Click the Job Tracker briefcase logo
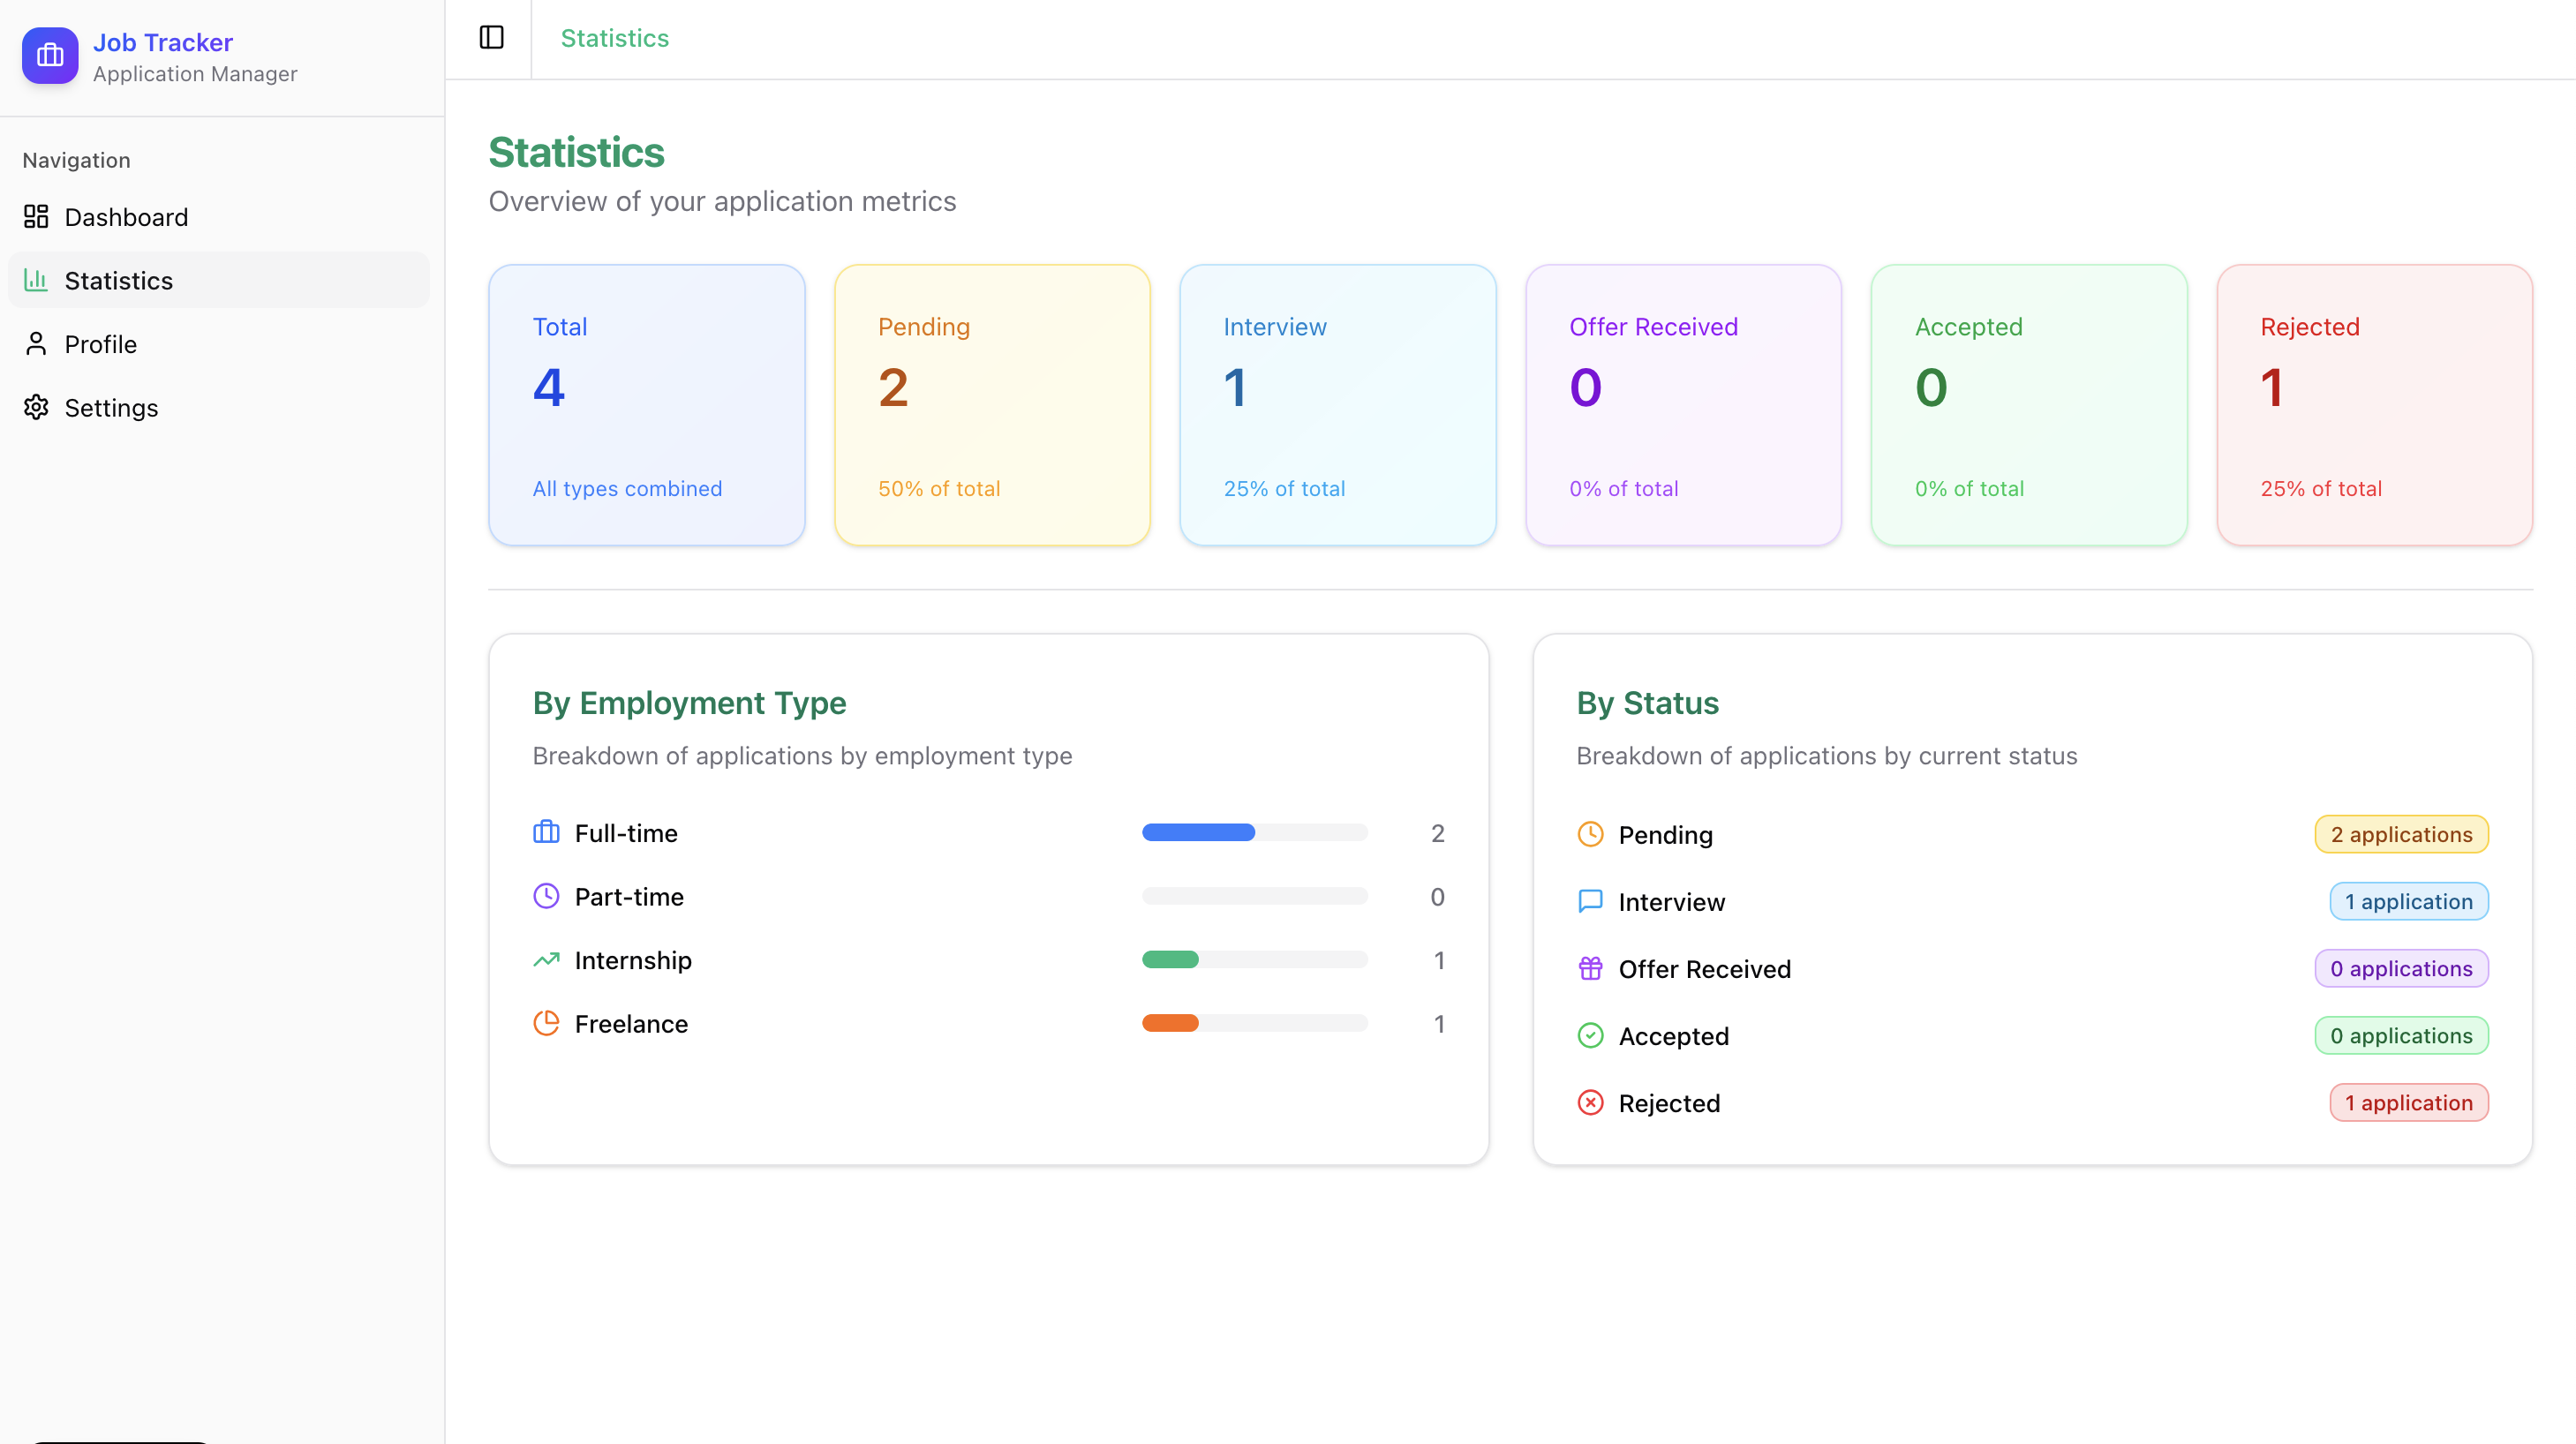2576x1444 pixels. tap(50, 56)
